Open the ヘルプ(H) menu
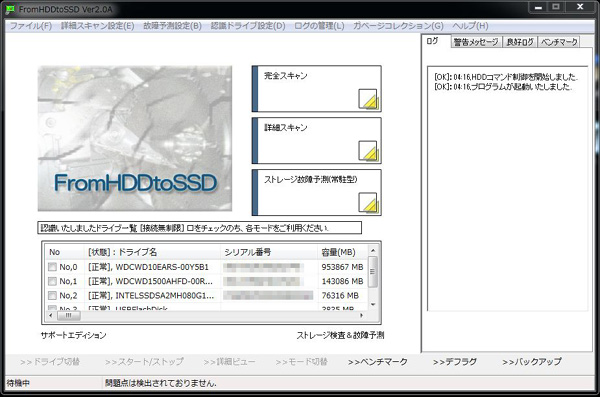Image resolution: width=600 pixels, height=397 pixels. (x=470, y=26)
